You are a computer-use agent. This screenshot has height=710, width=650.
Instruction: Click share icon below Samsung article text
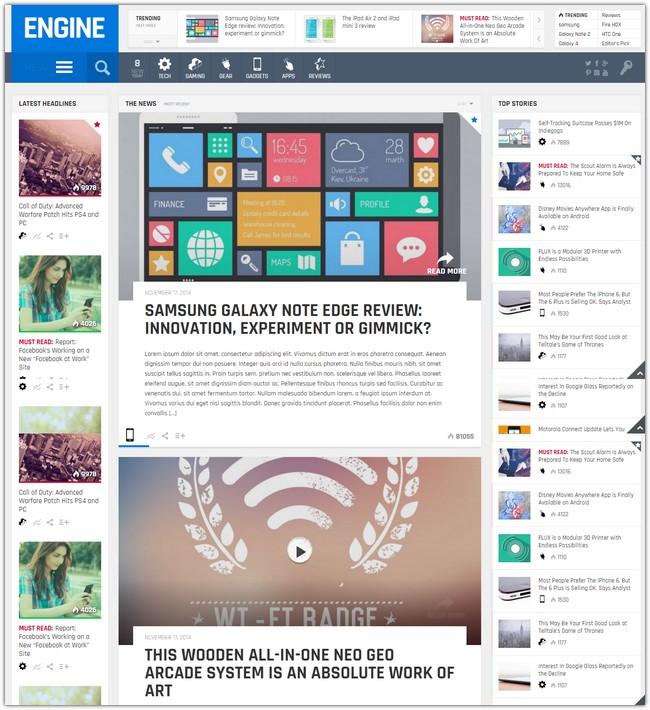point(165,436)
